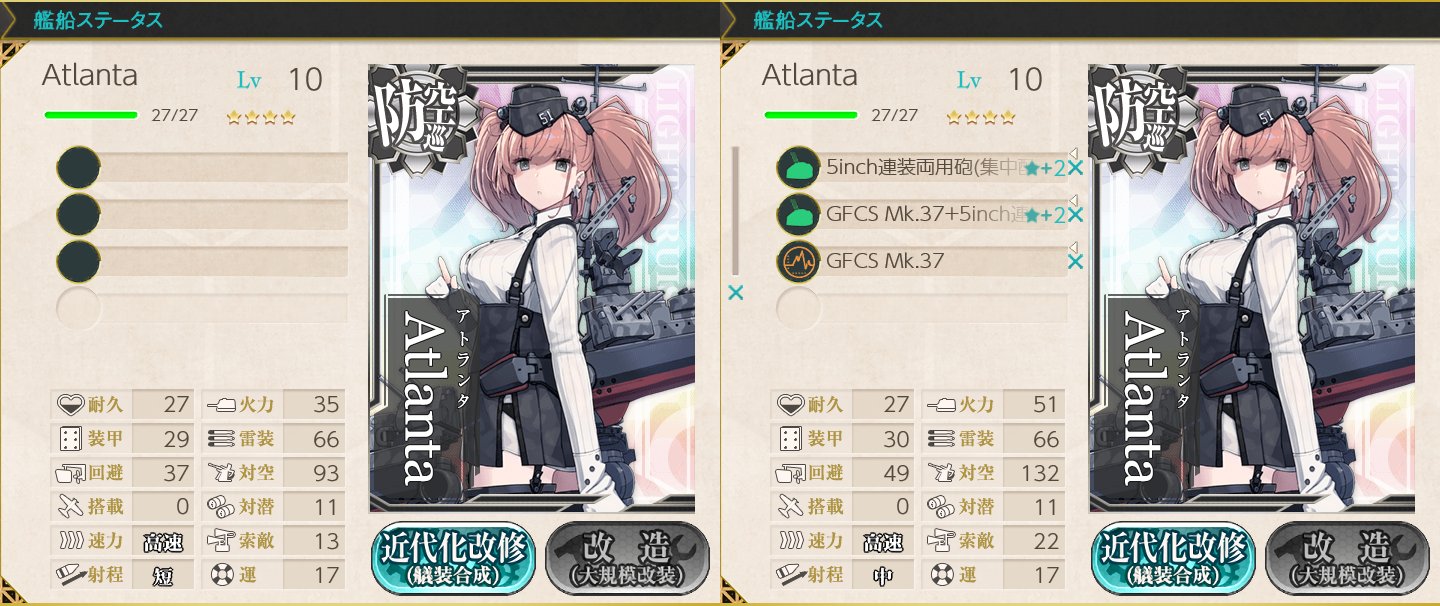Select the third empty dark equipment slot circle
1440x606 pixels.
pyautogui.click(x=79, y=261)
